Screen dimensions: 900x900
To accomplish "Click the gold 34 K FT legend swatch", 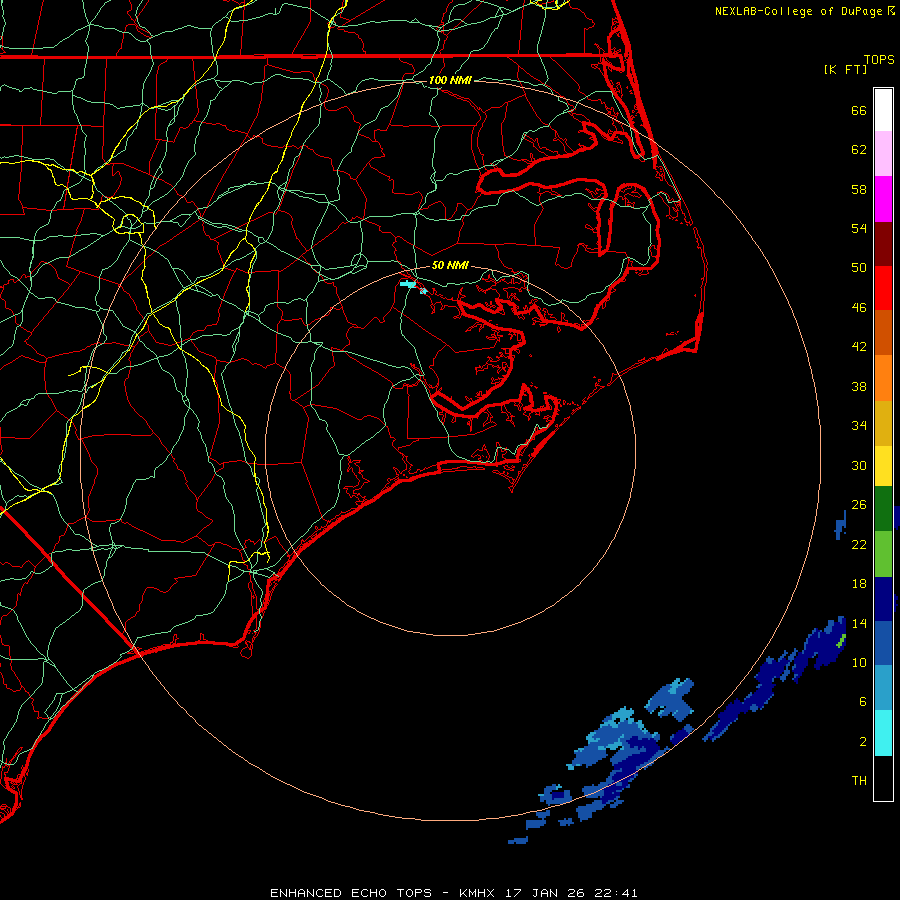I will tap(883, 423).
